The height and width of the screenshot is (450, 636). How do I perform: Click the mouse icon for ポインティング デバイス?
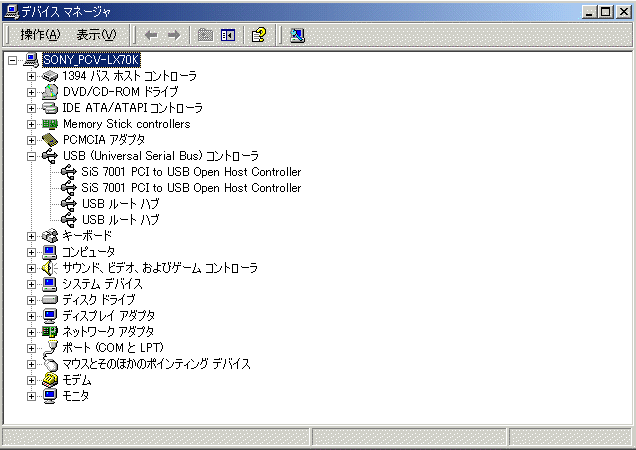pos(50,364)
